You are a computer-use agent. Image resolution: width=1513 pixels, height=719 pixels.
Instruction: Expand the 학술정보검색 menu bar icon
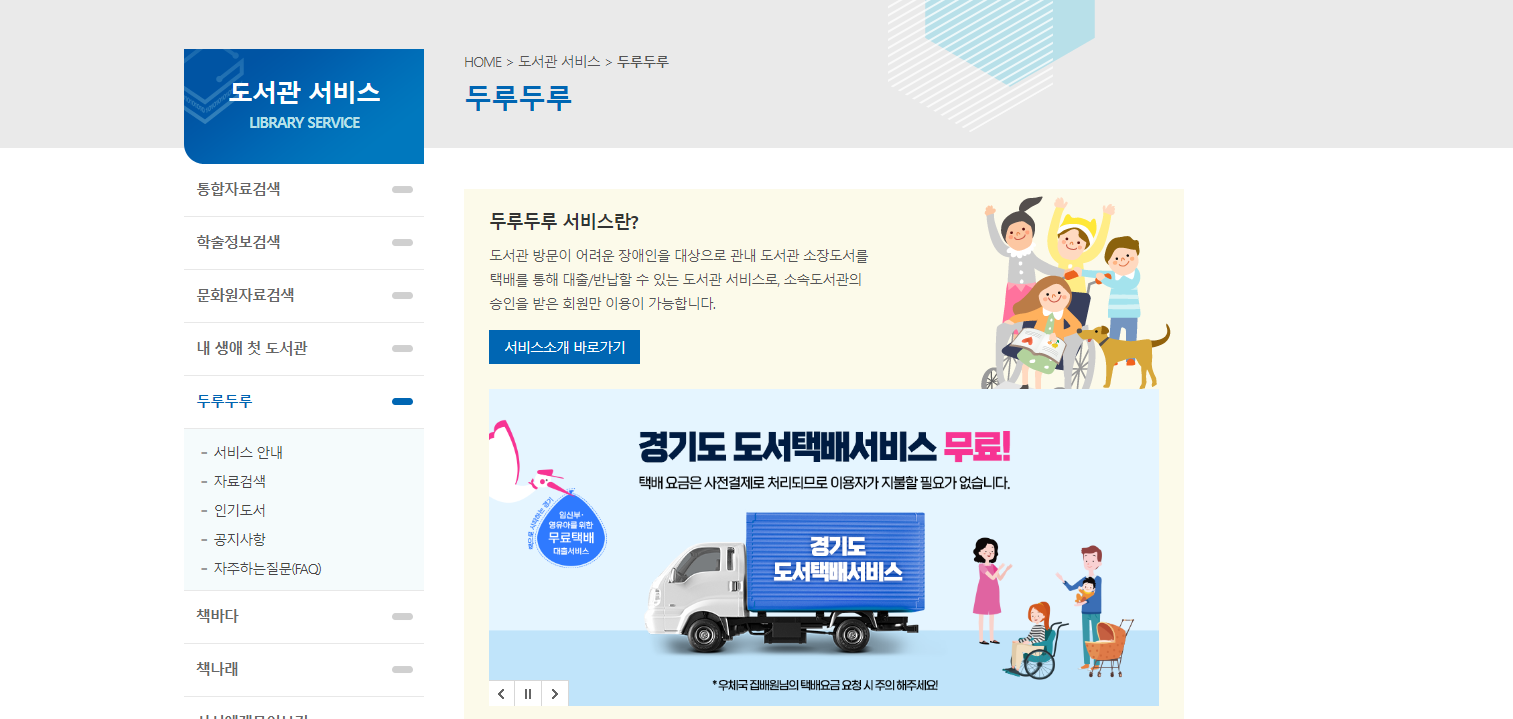pos(402,242)
